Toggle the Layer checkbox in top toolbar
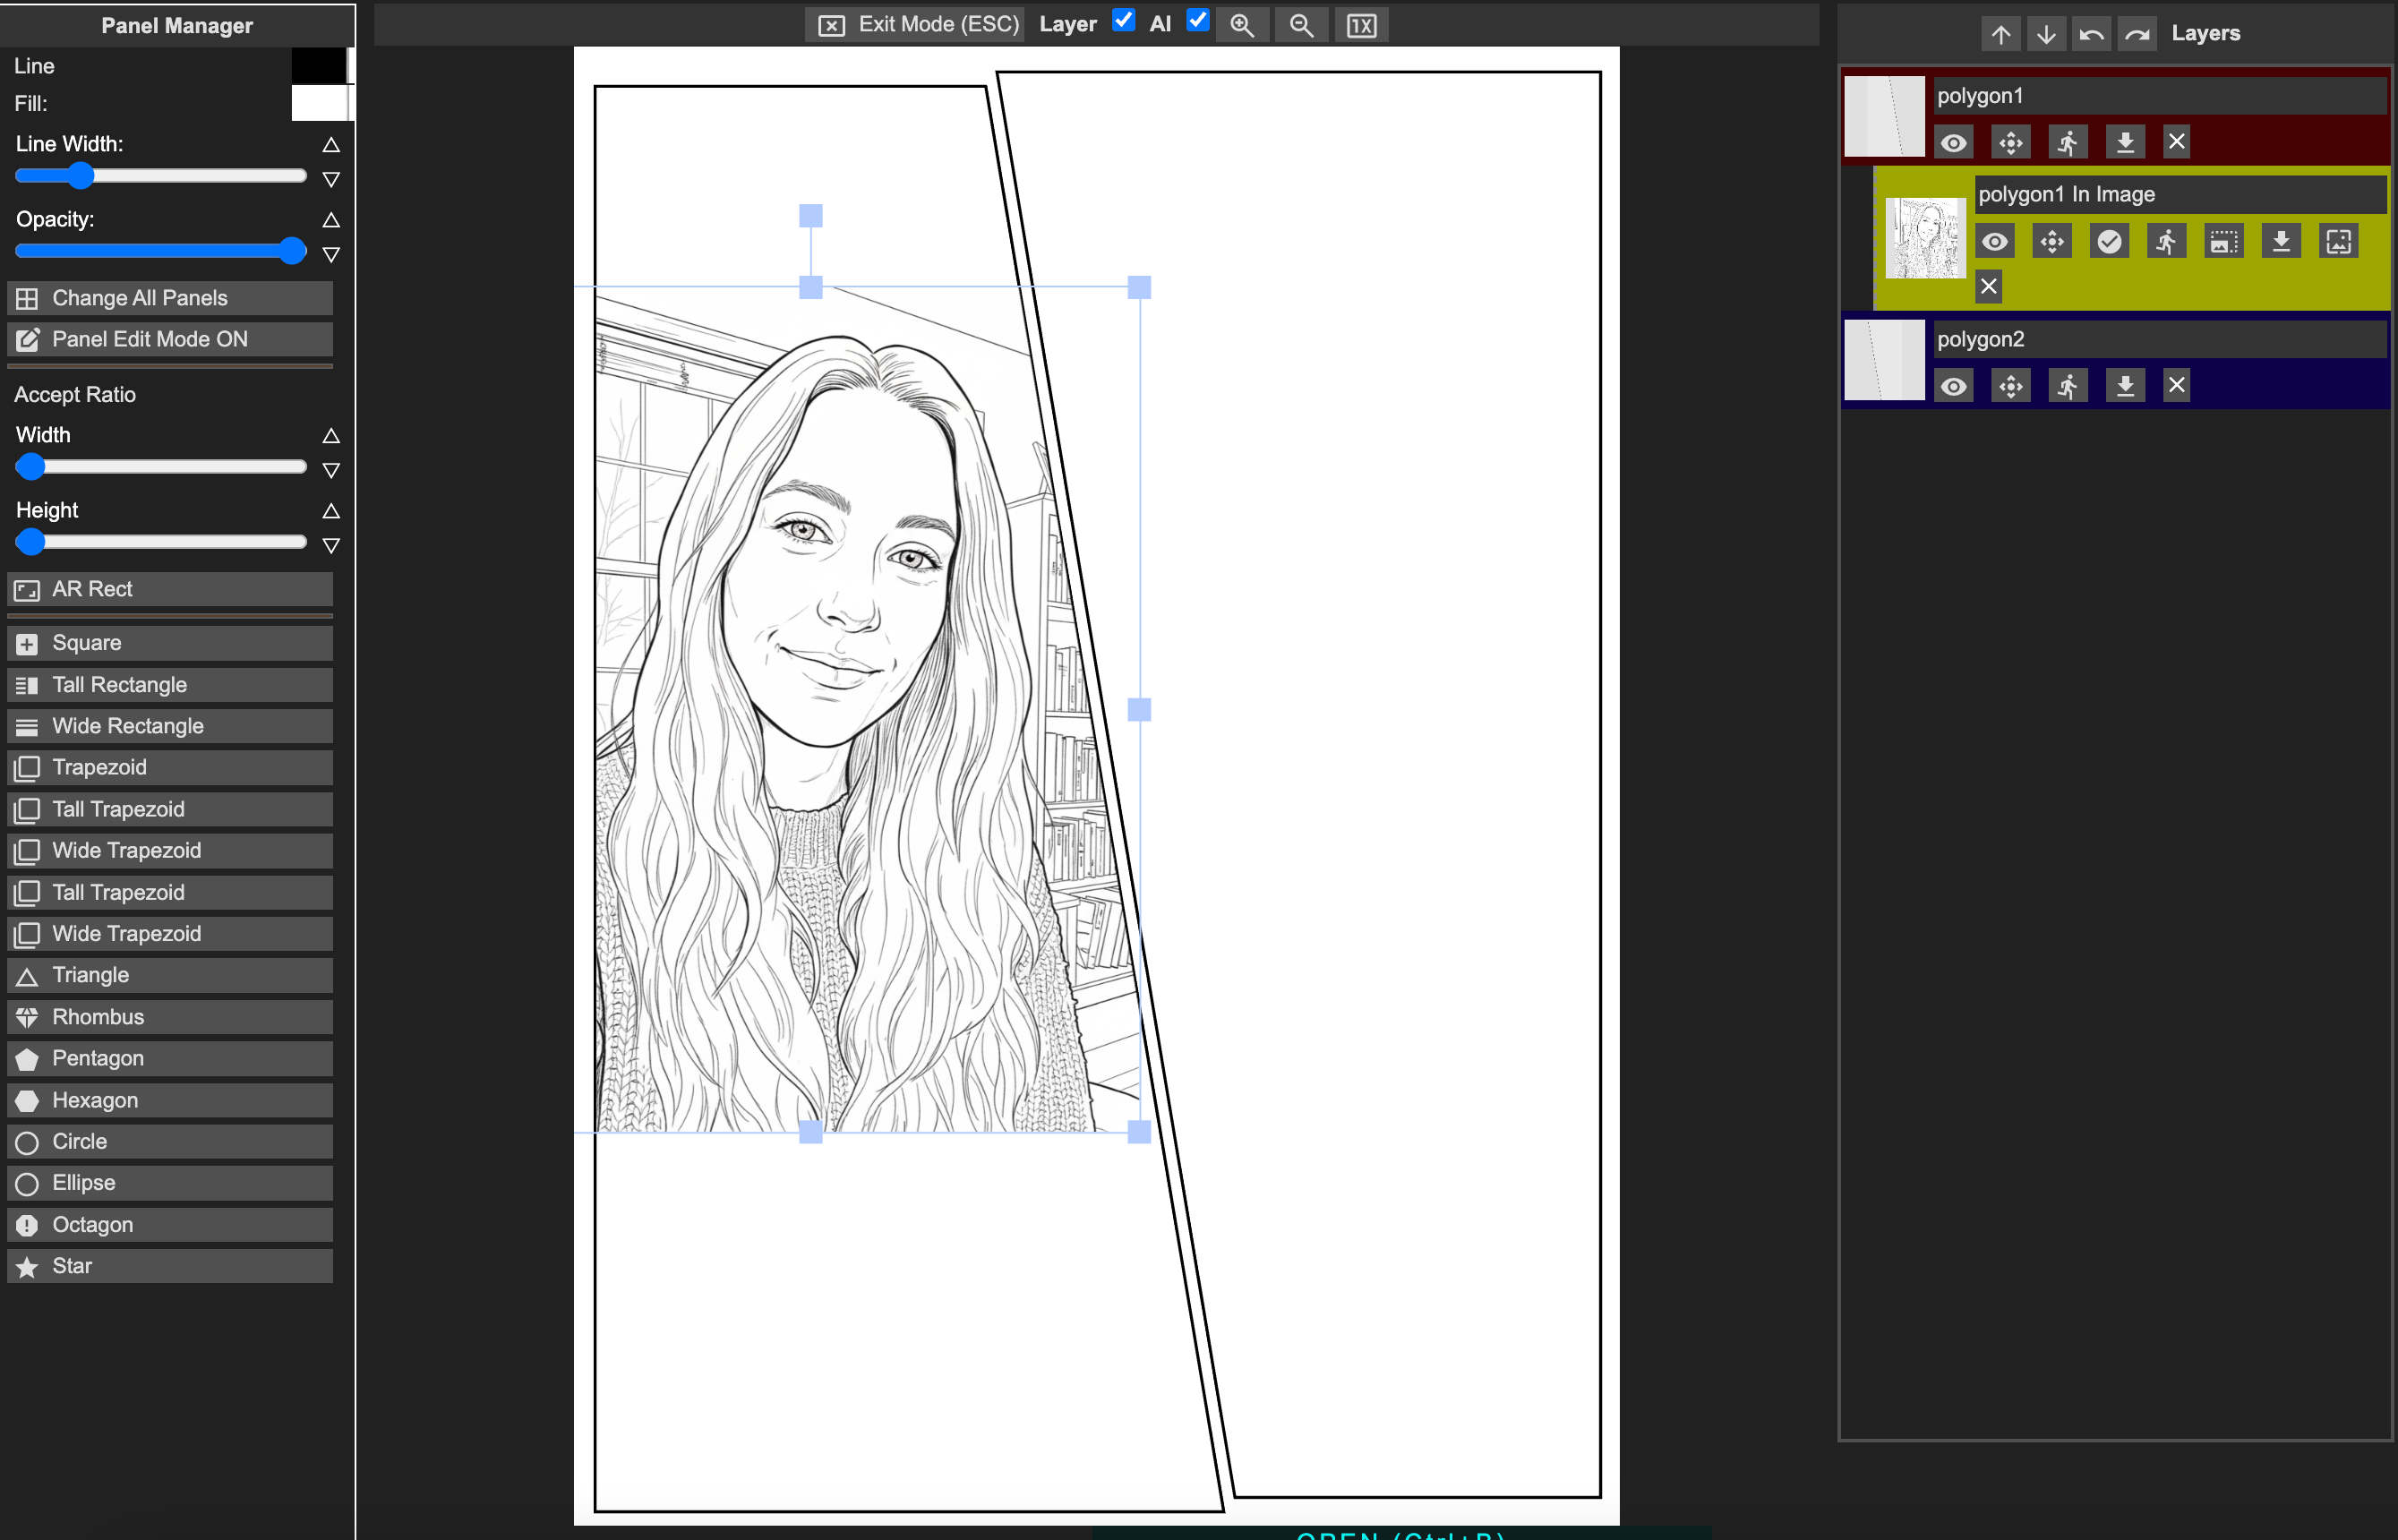The height and width of the screenshot is (1540, 2398). click(1123, 20)
